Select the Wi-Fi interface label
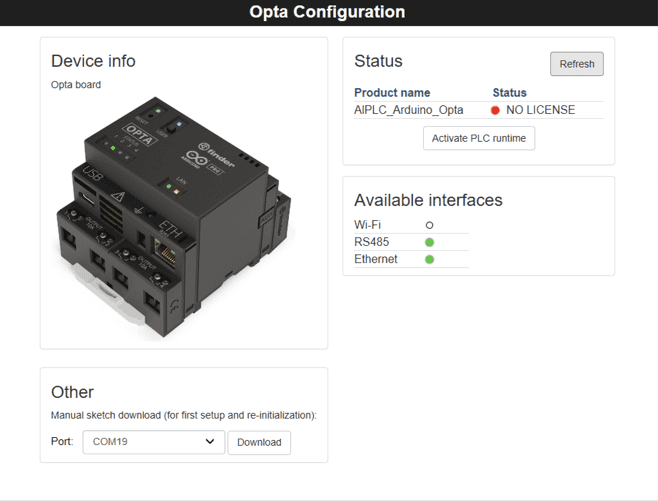The width and height of the screenshot is (658, 501). tap(367, 225)
